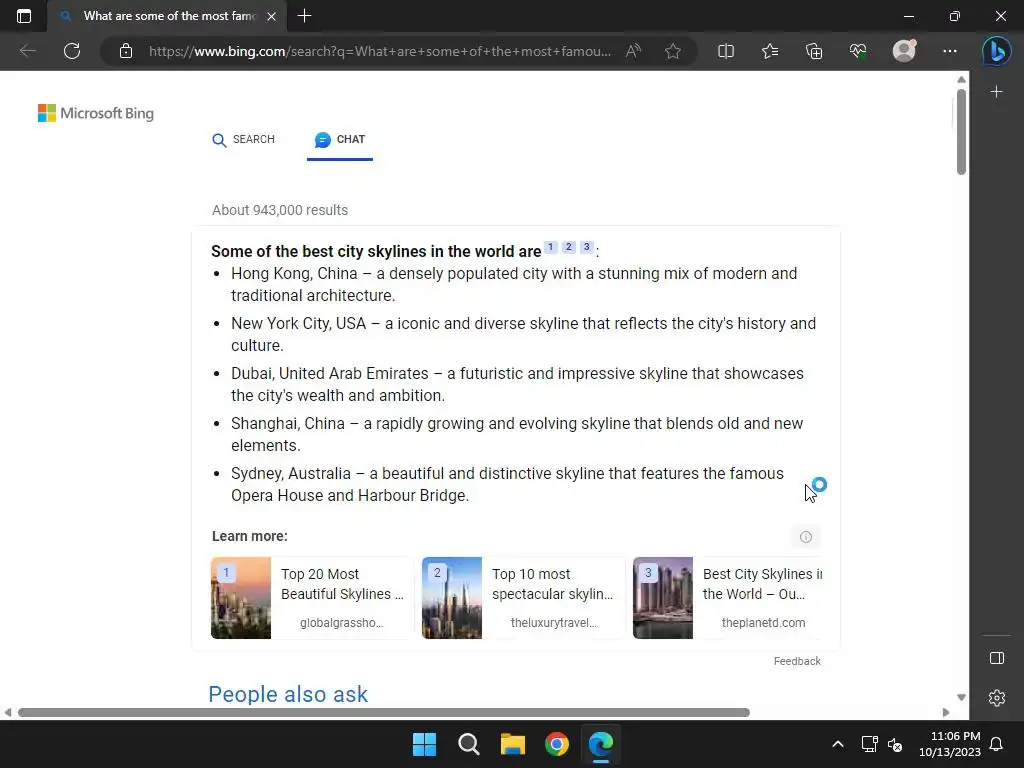Open the Bing Copilot sidebar button

(x=997, y=52)
